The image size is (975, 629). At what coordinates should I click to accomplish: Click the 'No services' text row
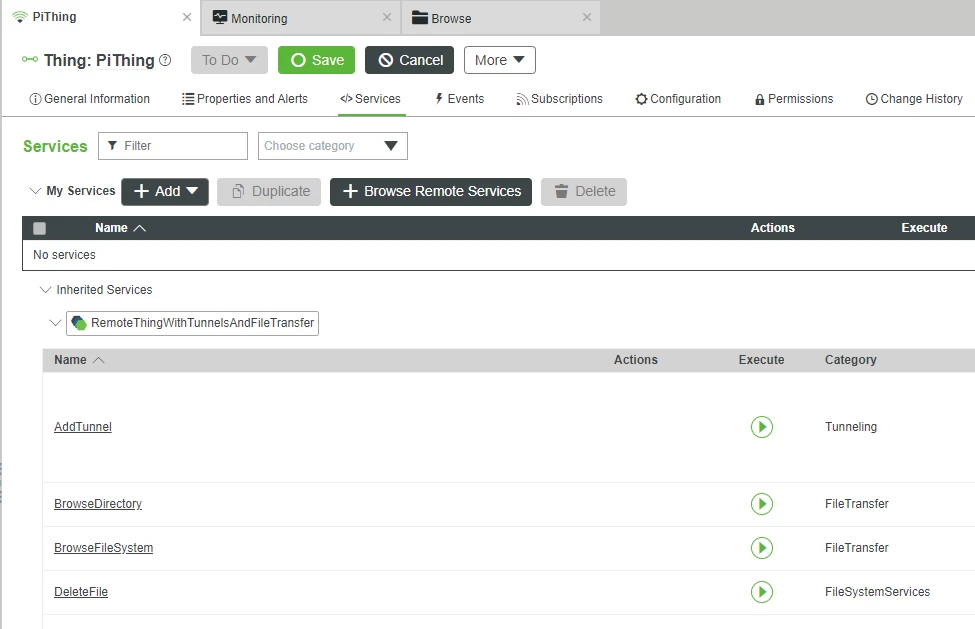(64, 255)
